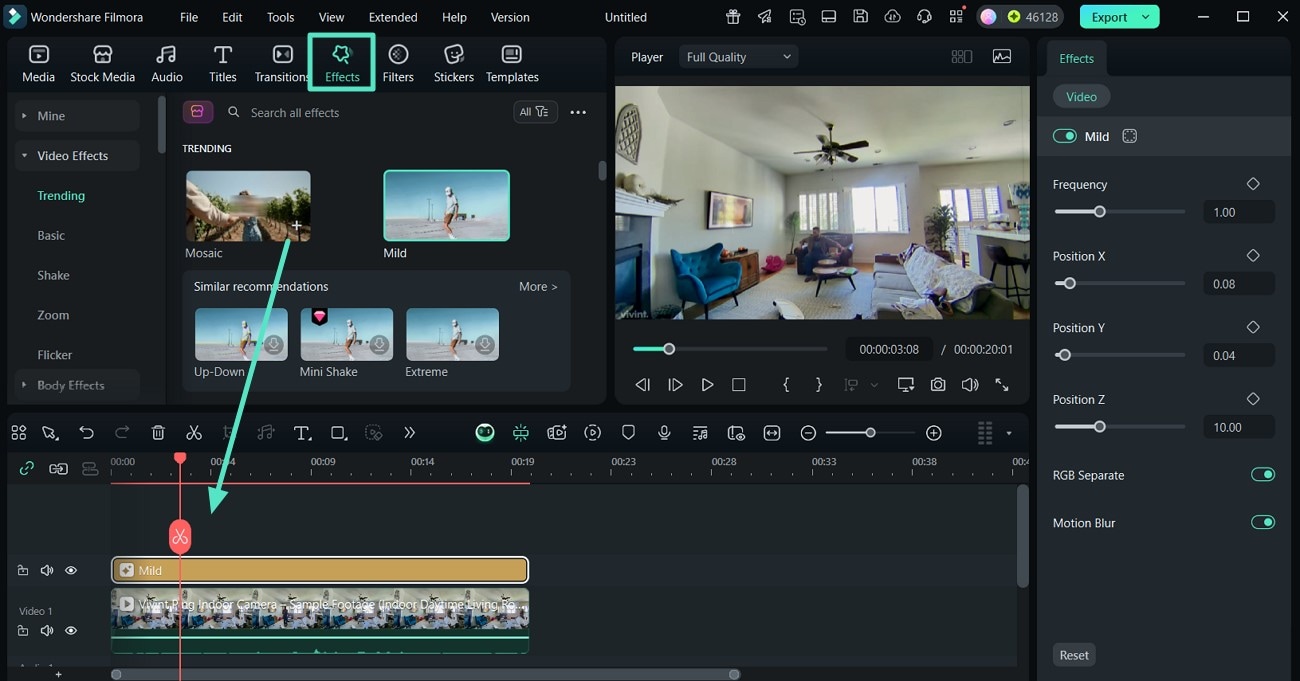The height and width of the screenshot is (681, 1300).
Task: Open the Extended menu
Action: click(393, 17)
